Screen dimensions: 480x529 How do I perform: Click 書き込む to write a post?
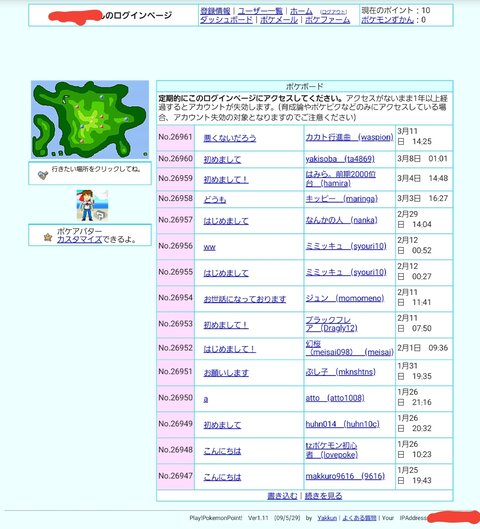point(282,496)
